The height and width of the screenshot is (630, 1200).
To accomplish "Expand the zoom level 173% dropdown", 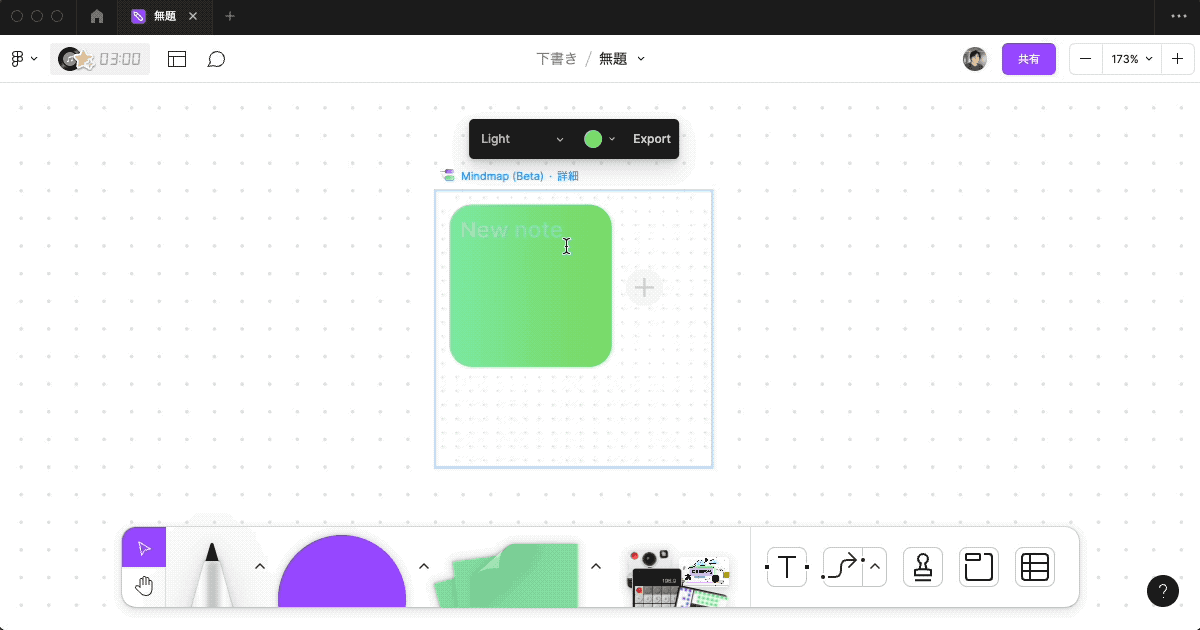I will pos(1130,59).
